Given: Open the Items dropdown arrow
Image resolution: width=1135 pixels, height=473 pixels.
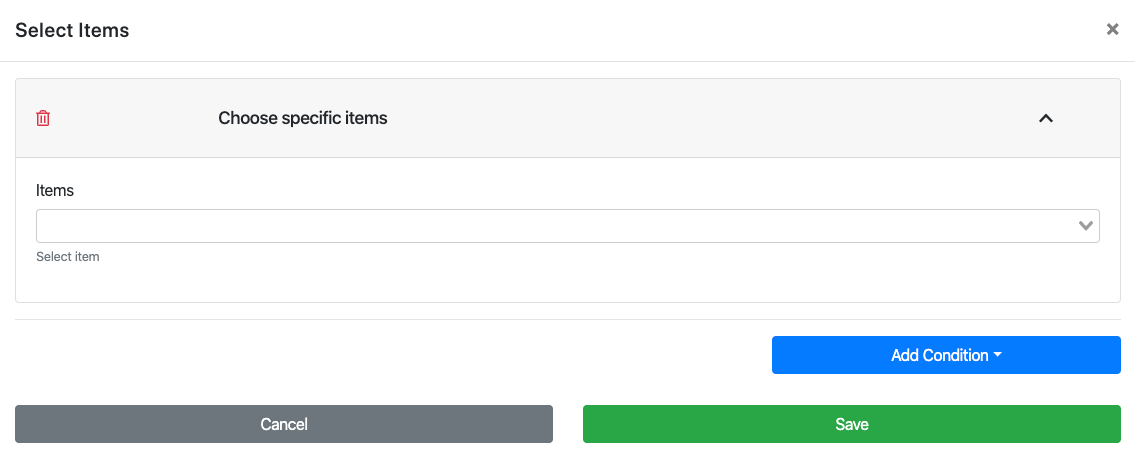Looking at the screenshot, I should [1085, 226].
